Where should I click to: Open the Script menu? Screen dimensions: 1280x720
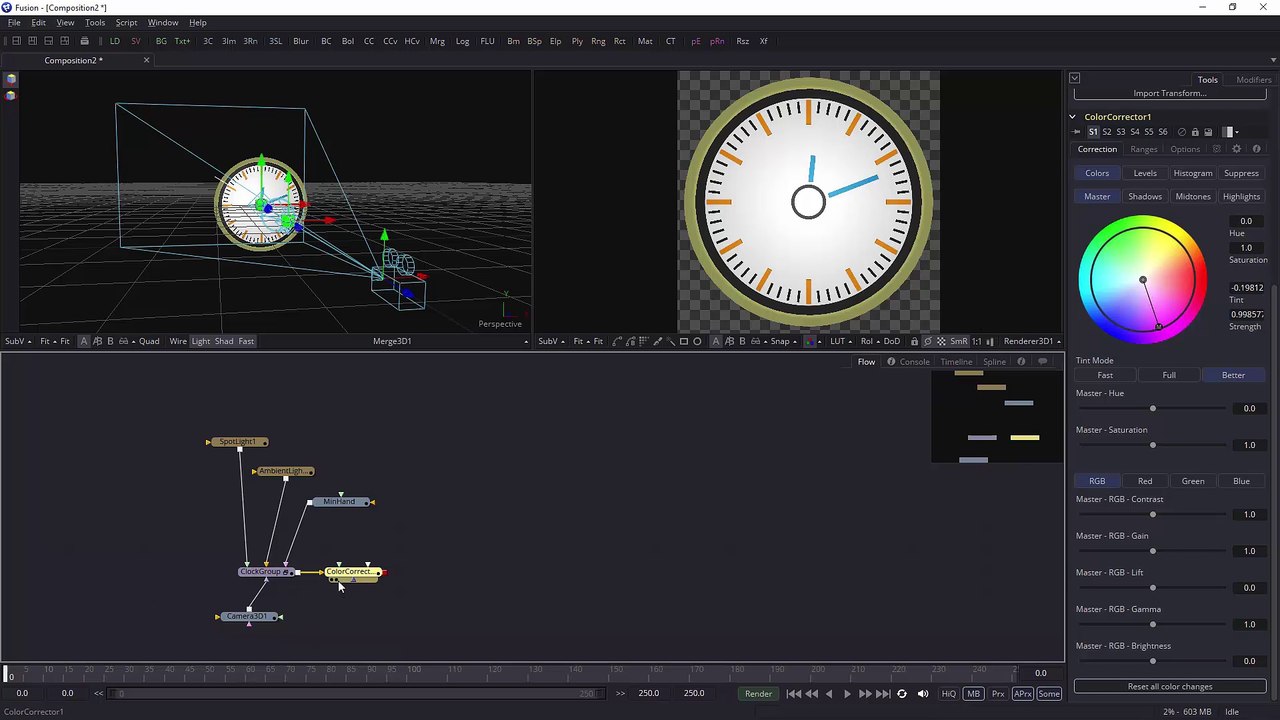(126, 22)
